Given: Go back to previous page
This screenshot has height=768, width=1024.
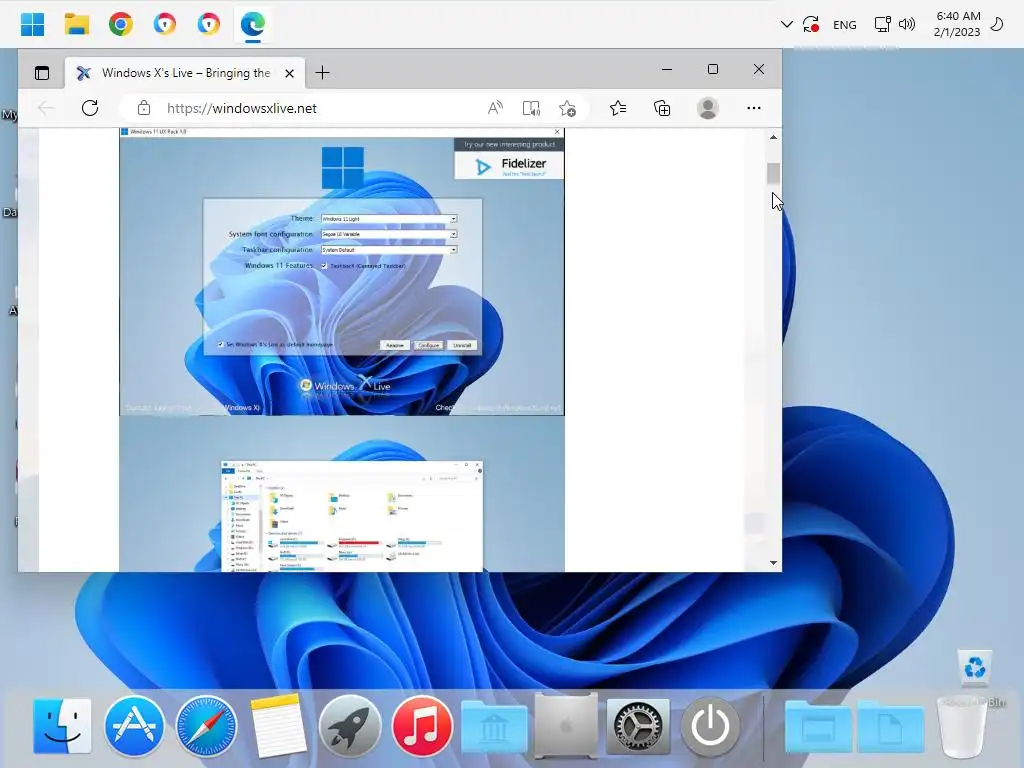Looking at the screenshot, I should tap(46, 108).
